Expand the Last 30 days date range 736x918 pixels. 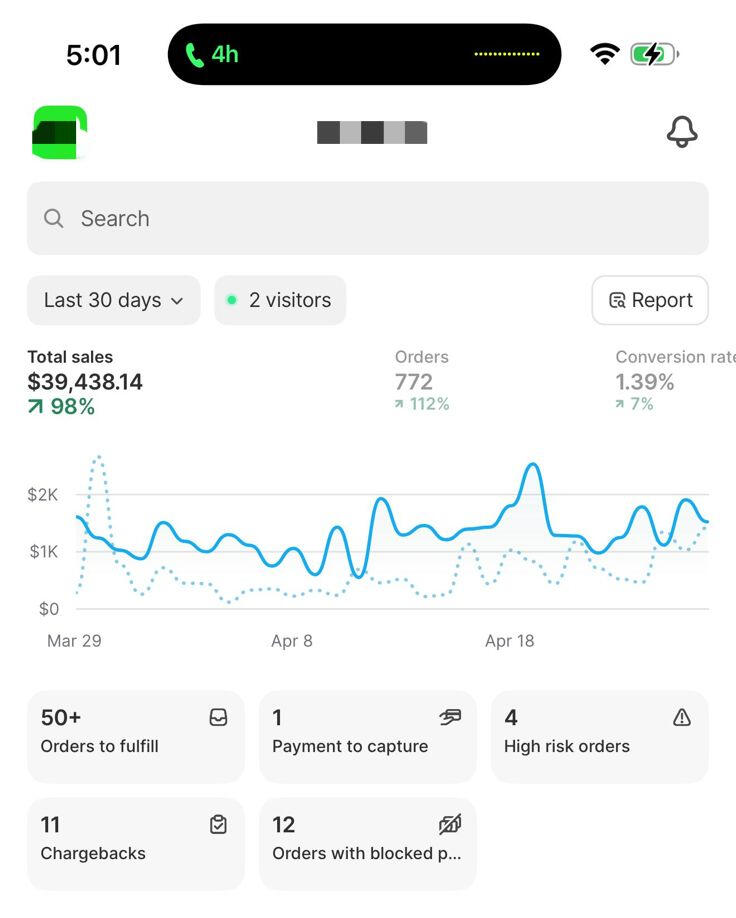point(113,300)
